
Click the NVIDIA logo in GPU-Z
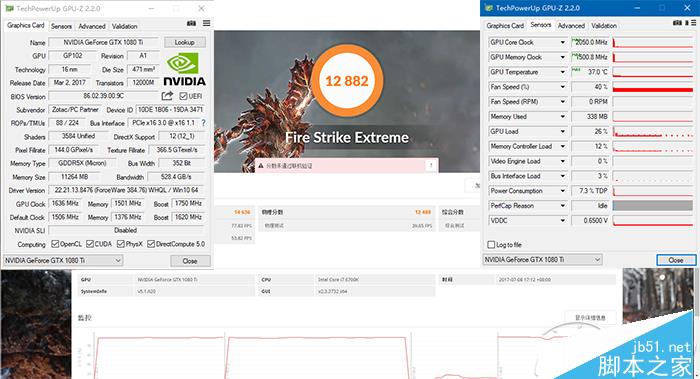[184, 69]
